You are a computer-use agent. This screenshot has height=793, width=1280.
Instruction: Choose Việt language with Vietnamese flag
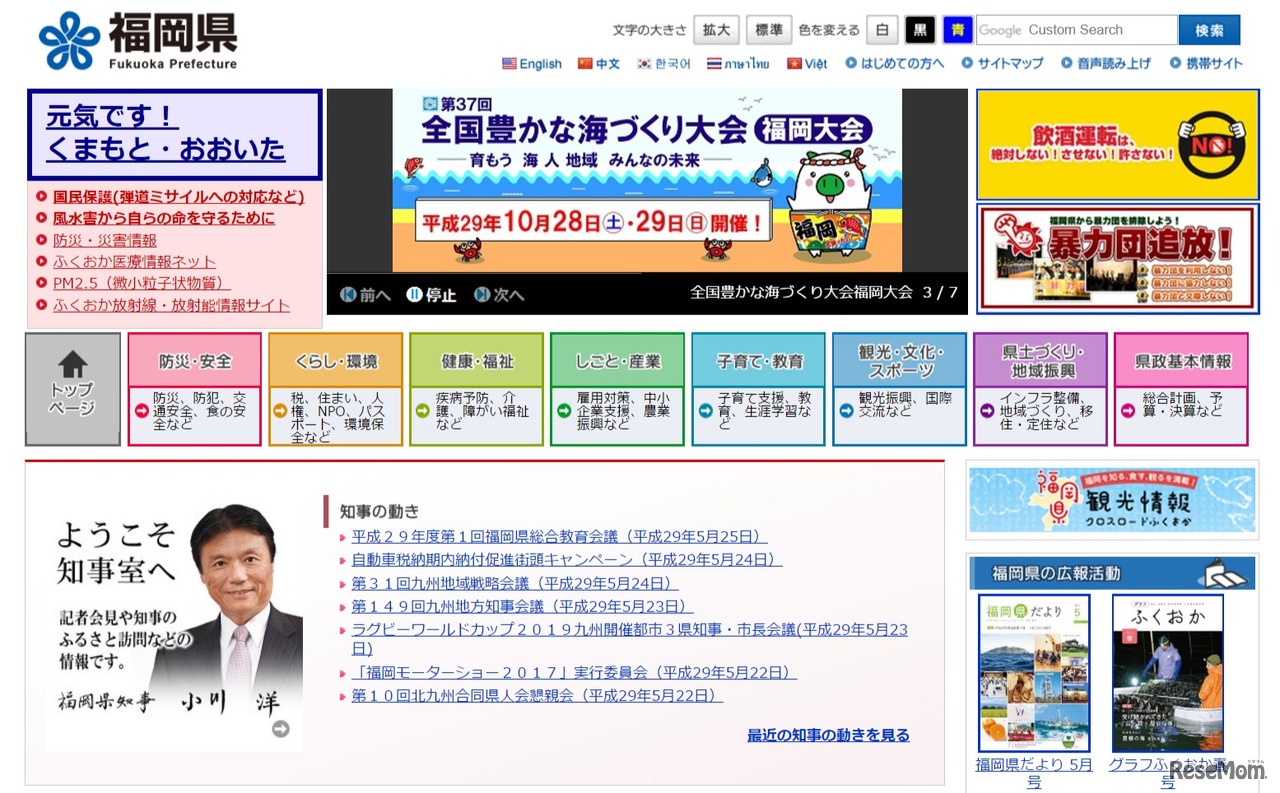(807, 64)
